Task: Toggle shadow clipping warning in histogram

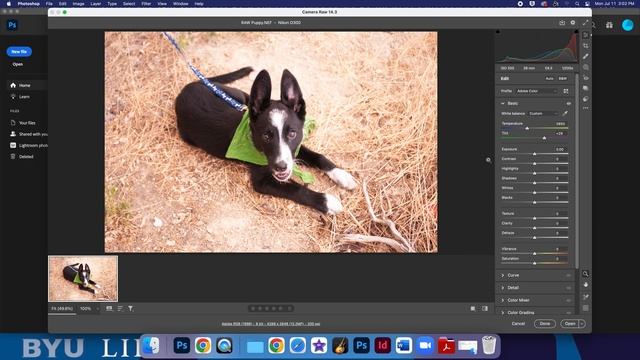Action: [x=498, y=31]
